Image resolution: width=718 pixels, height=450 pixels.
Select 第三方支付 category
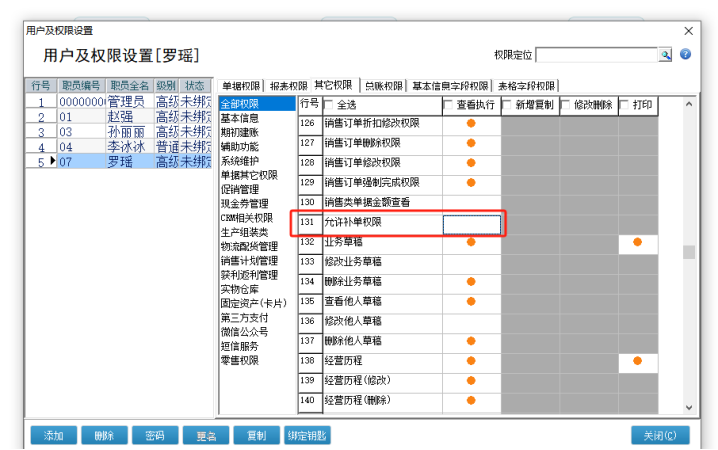pos(245,318)
